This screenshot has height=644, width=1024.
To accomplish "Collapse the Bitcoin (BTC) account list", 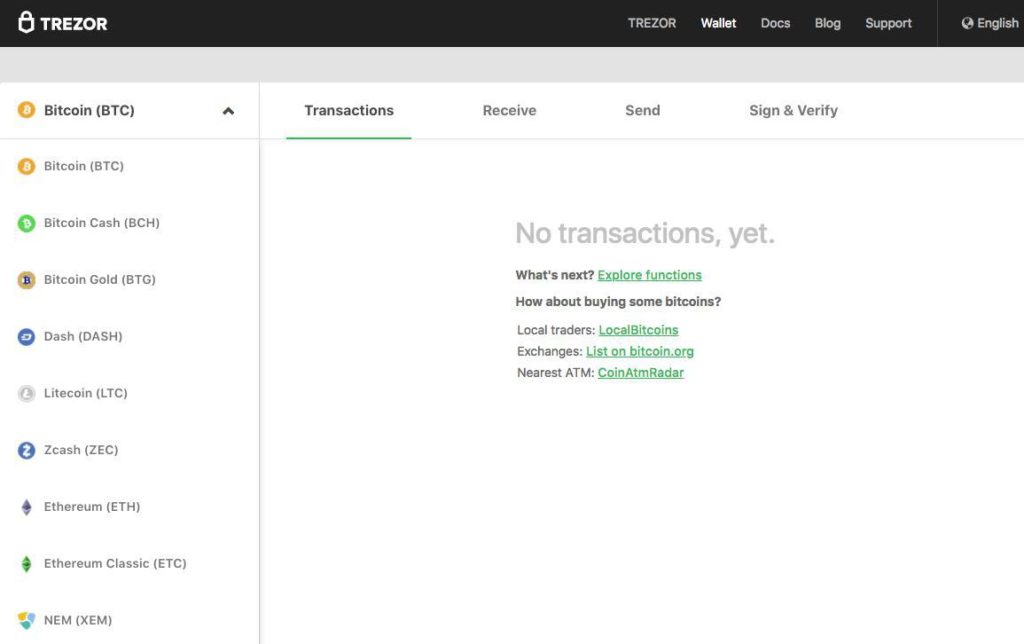I will pos(228,111).
